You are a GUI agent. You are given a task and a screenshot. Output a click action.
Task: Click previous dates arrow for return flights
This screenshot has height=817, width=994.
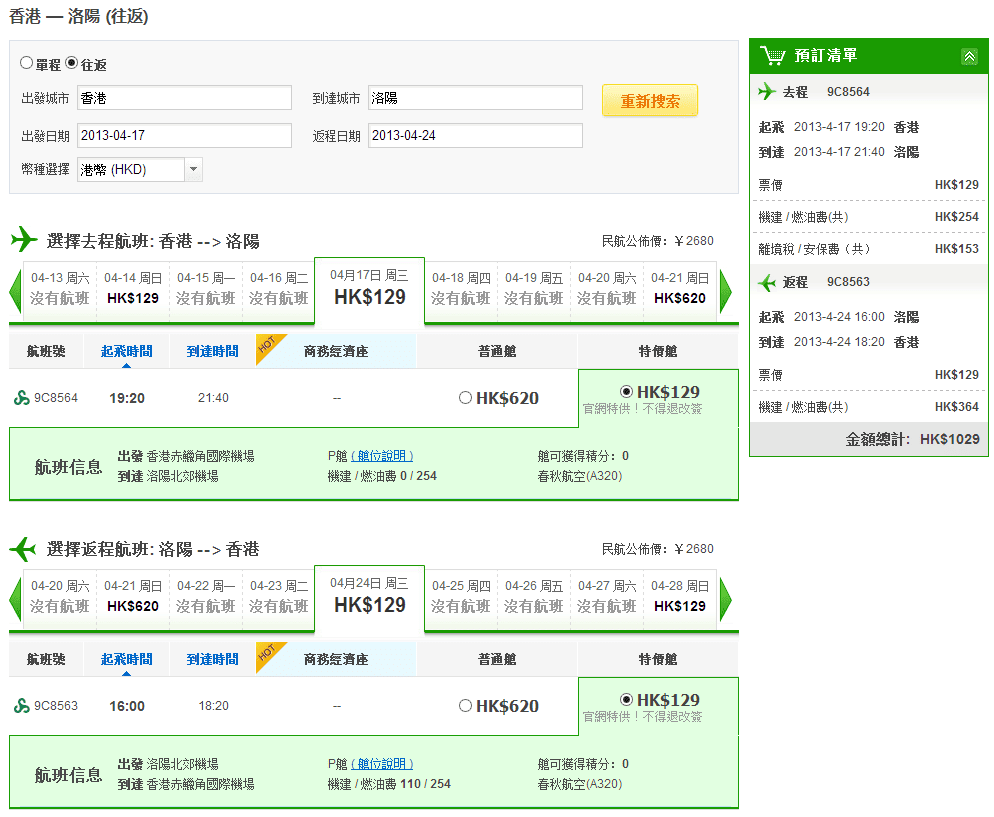(x=15, y=599)
